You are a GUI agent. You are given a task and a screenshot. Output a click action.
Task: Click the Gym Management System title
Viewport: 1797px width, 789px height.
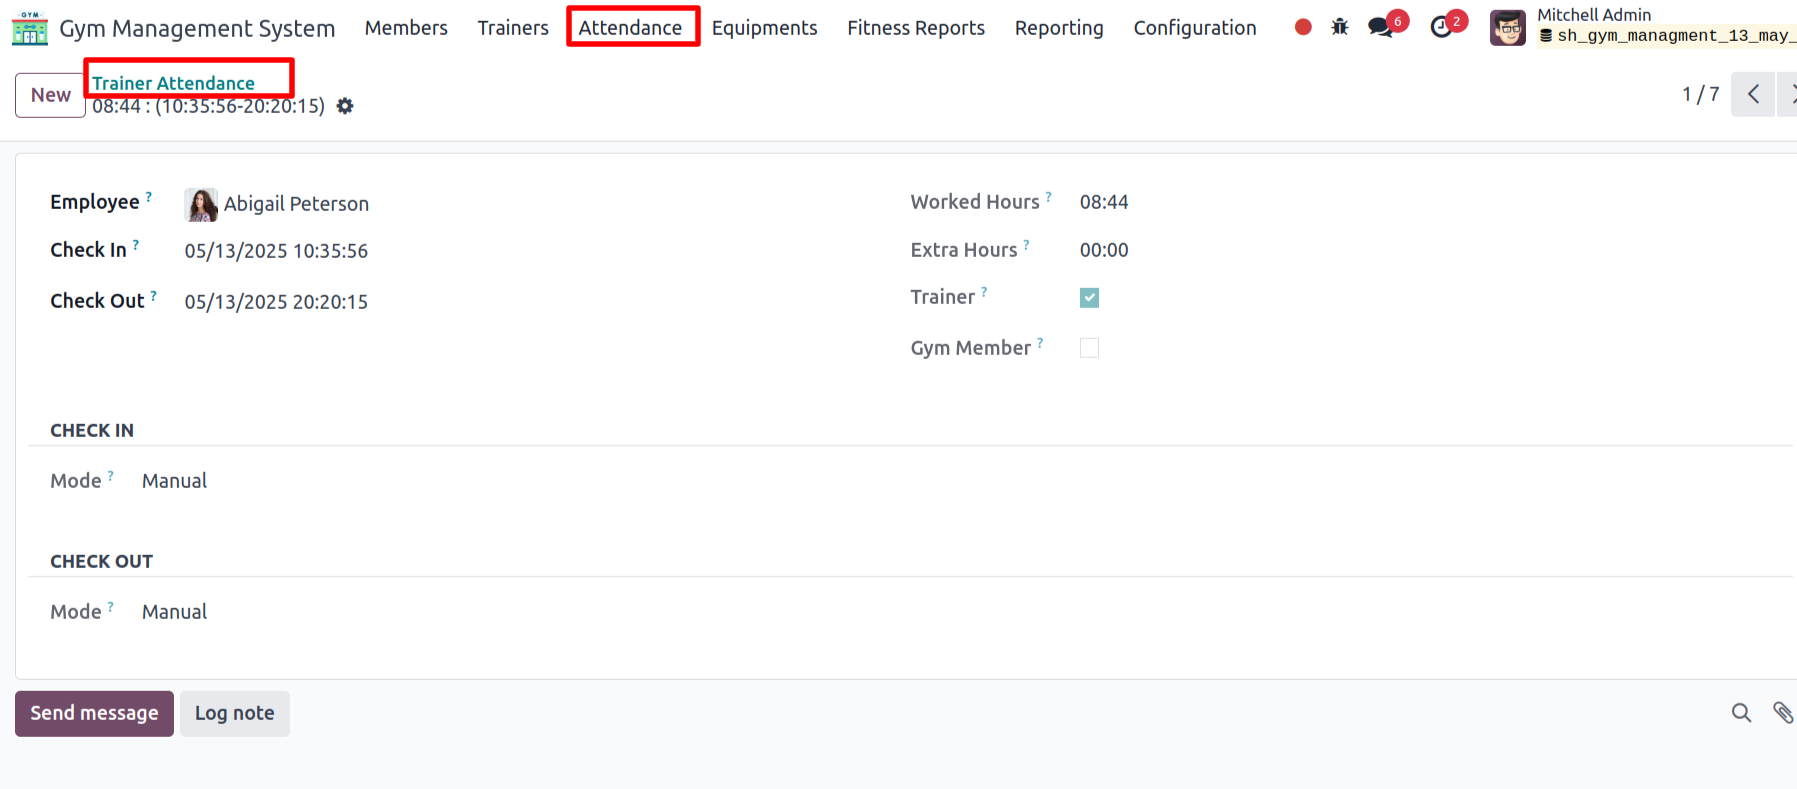[x=197, y=28]
